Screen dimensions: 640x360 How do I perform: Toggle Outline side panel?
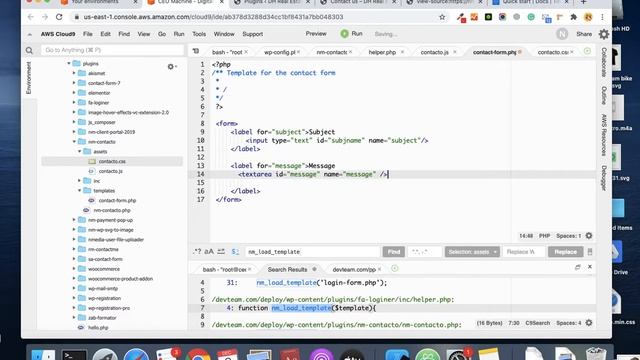click(x=604, y=96)
